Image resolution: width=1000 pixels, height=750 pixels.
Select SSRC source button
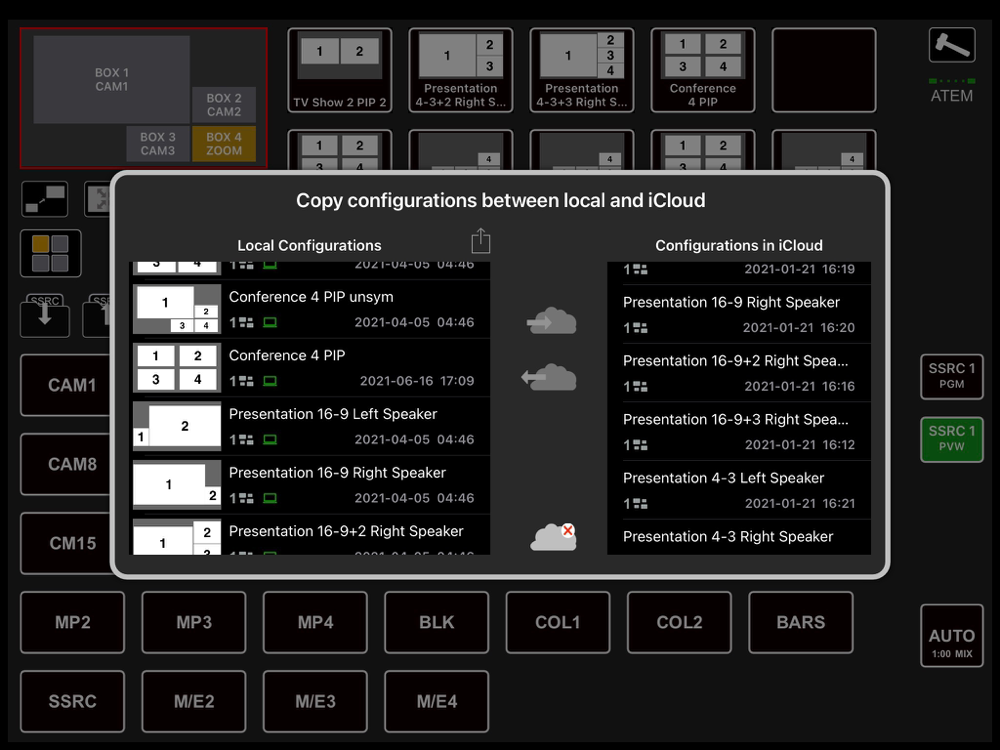tap(73, 702)
